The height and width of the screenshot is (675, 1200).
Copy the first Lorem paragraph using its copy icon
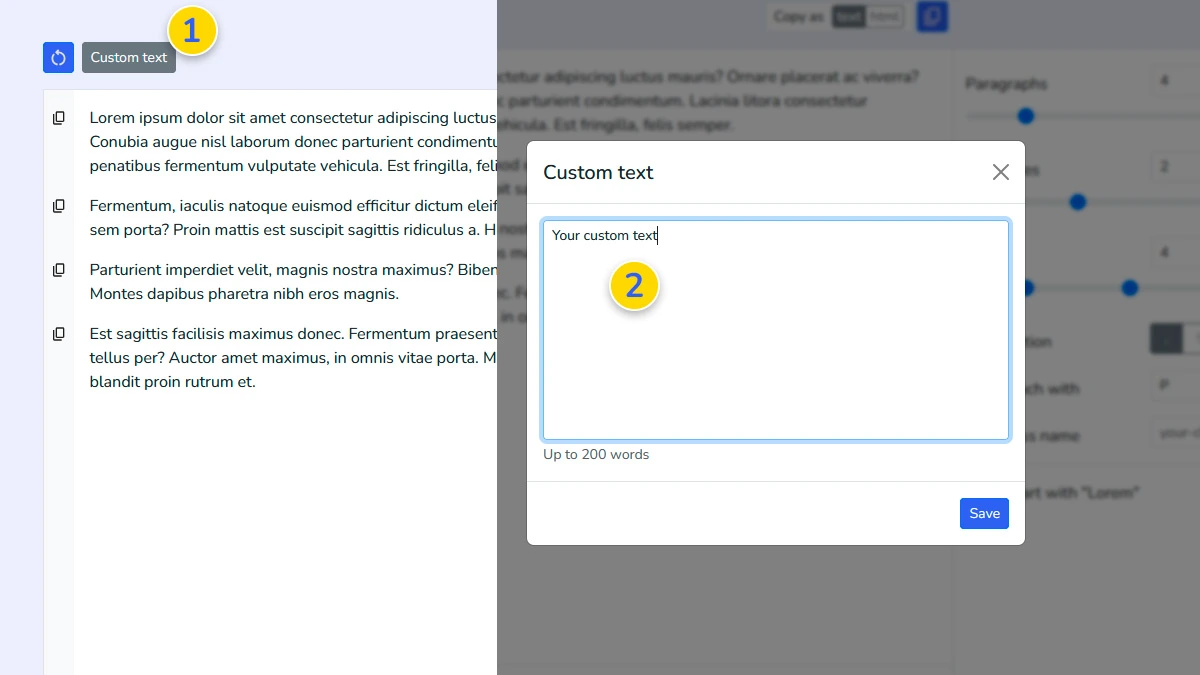(x=58, y=117)
